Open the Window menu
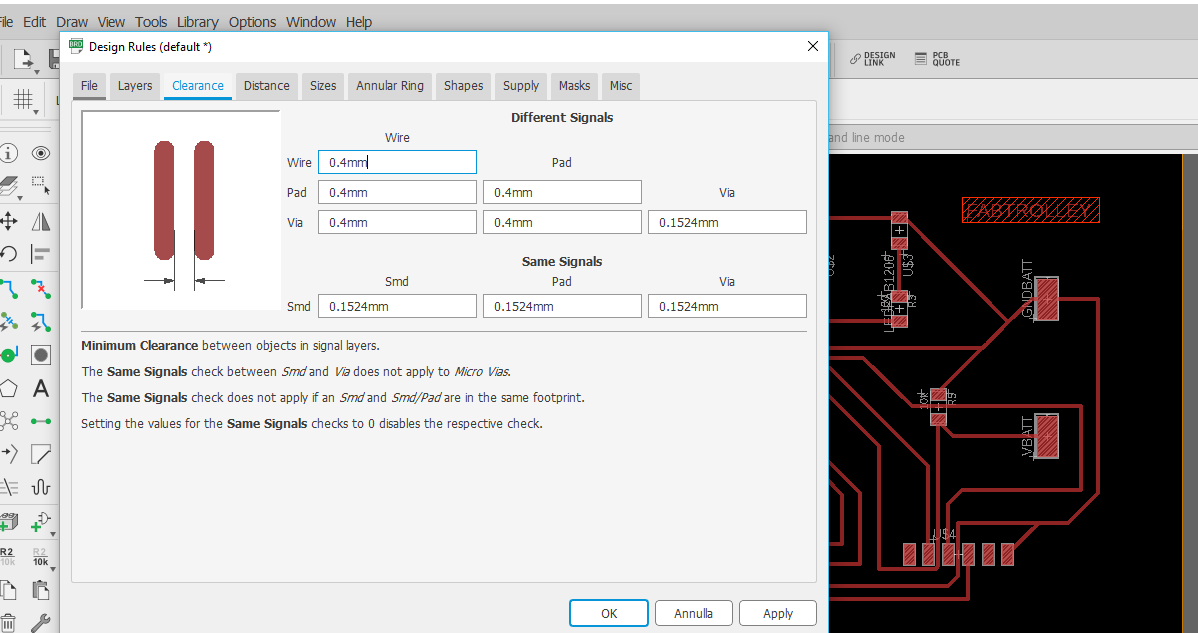Screen dimensions: 1198x633 (x=311, y=22)
